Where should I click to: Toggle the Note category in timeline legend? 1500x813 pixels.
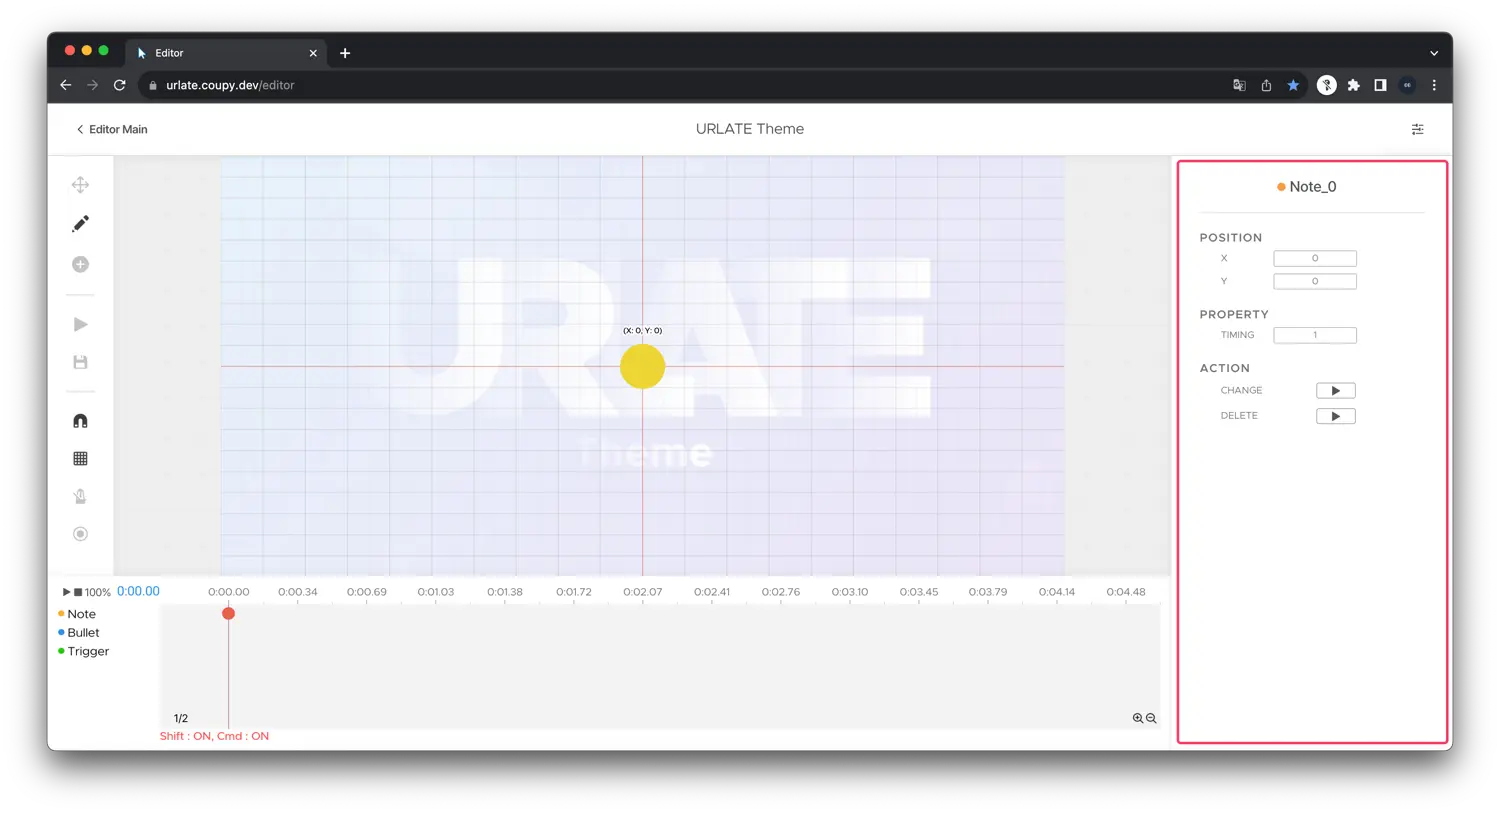(x=80, y=613)
